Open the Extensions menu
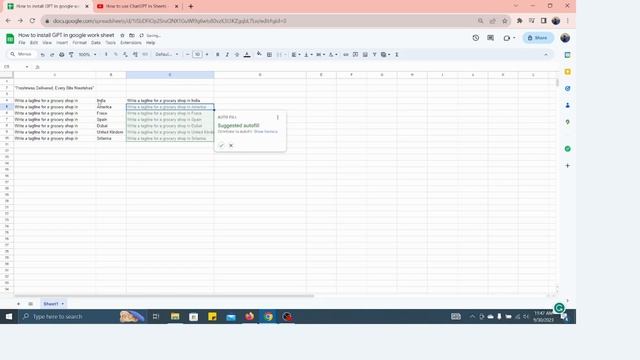Viewport: 640px width, 360px height. click(x=131, y=42)
